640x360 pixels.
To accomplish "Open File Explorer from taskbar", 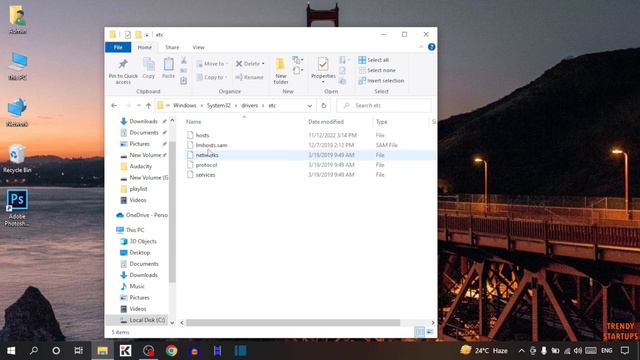I will tap(102, 351).
